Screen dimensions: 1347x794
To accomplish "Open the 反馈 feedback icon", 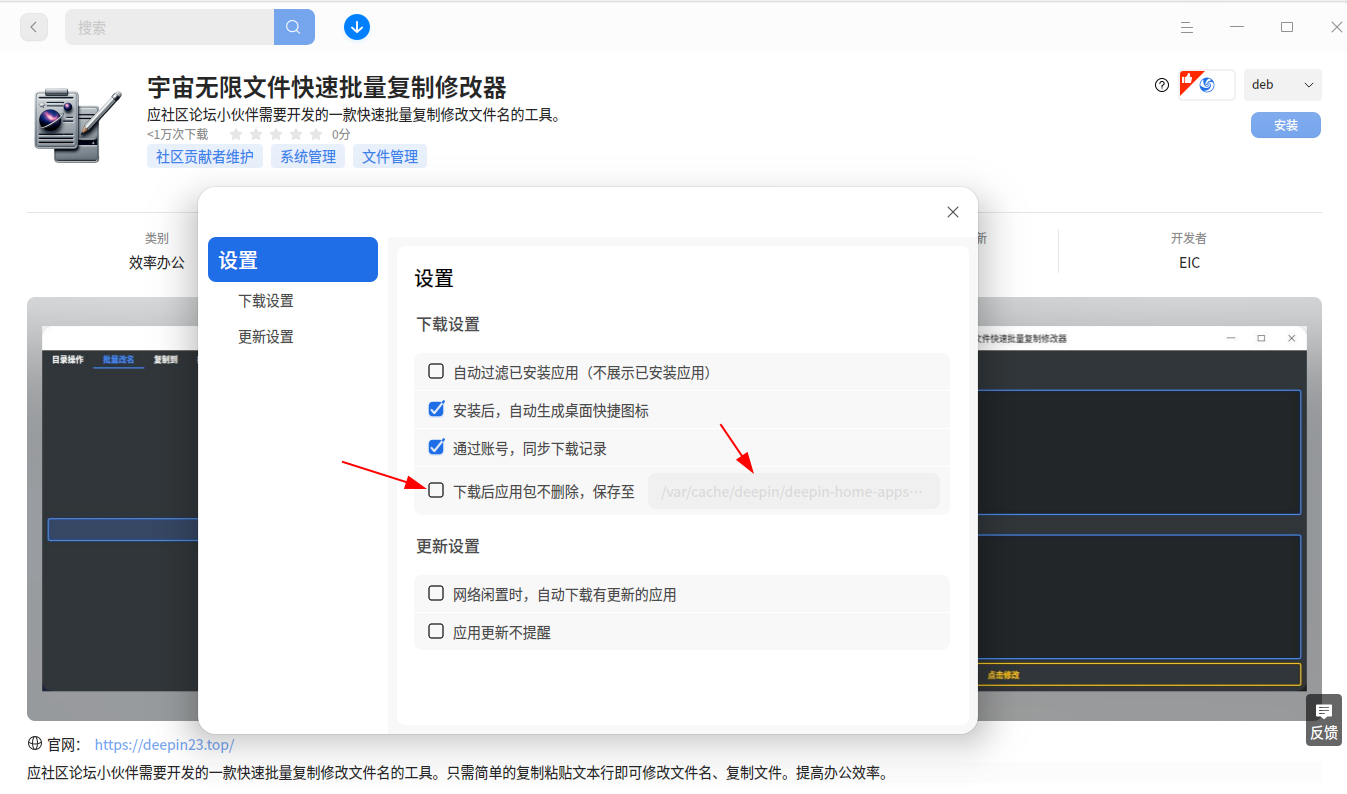I will coord(1324,720).
